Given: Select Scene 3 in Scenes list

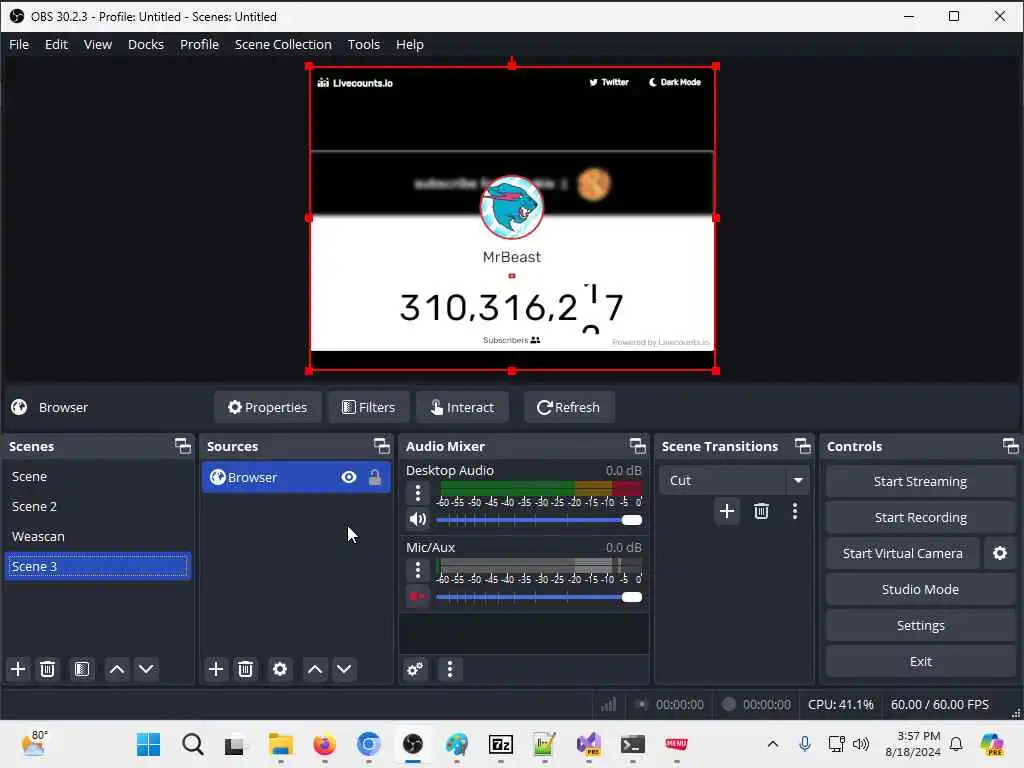Looking at the screenshot, I should click(98, 566).
